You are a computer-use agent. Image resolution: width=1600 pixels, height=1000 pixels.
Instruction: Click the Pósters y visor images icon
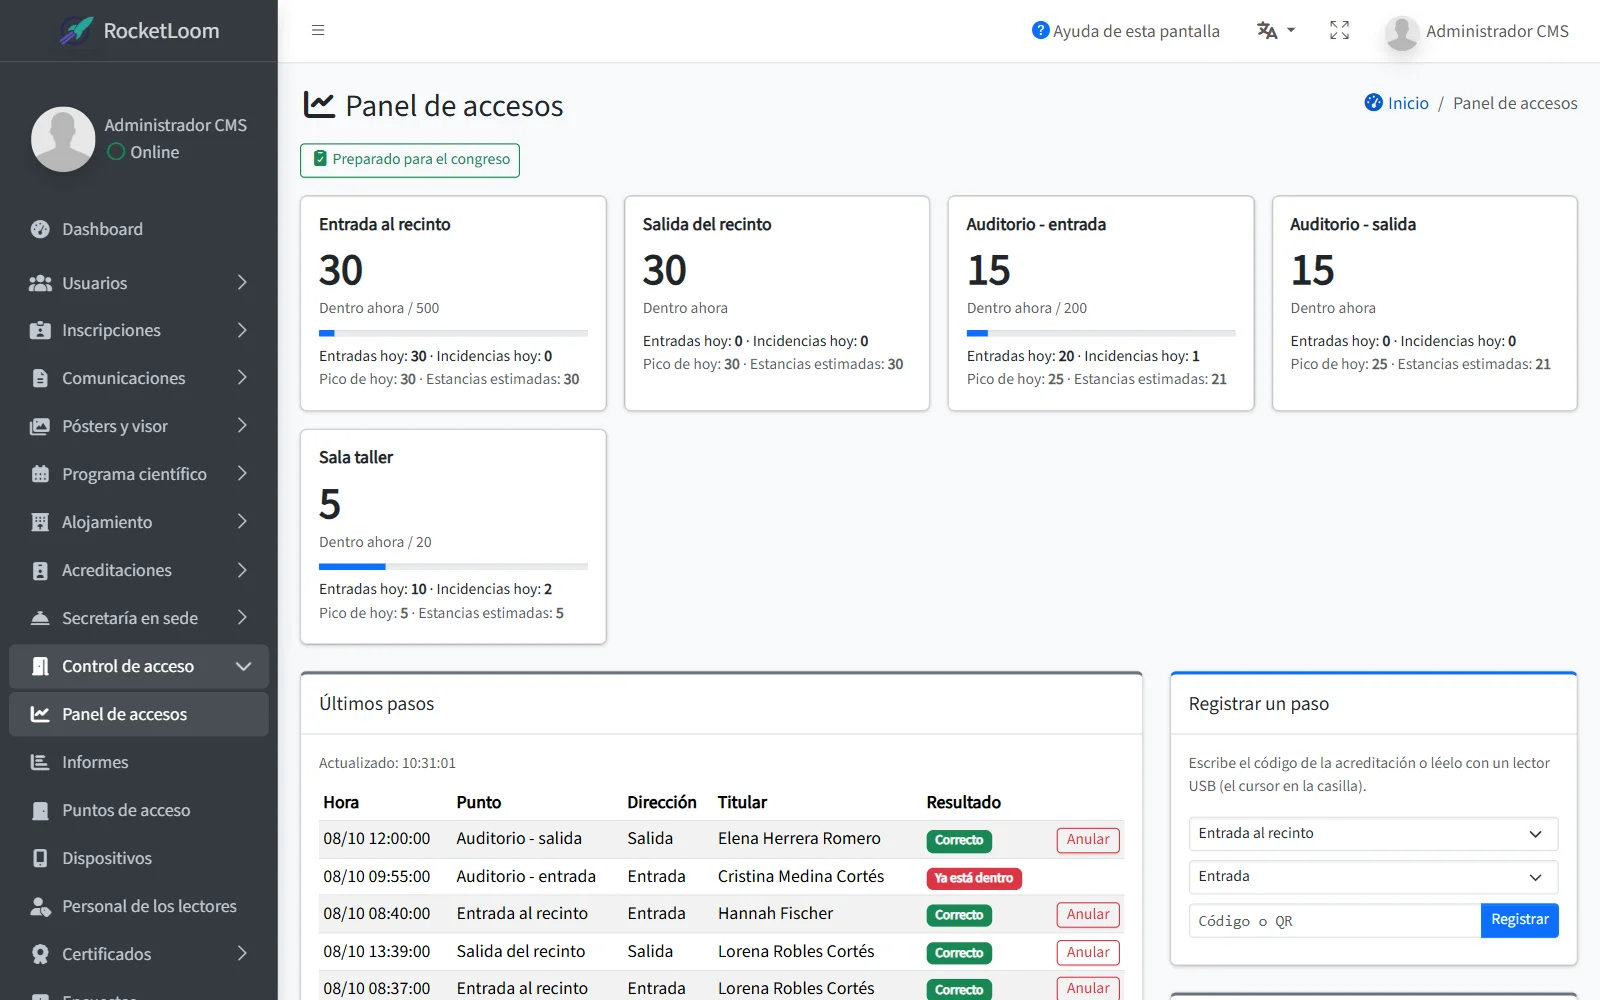[40, 426]
